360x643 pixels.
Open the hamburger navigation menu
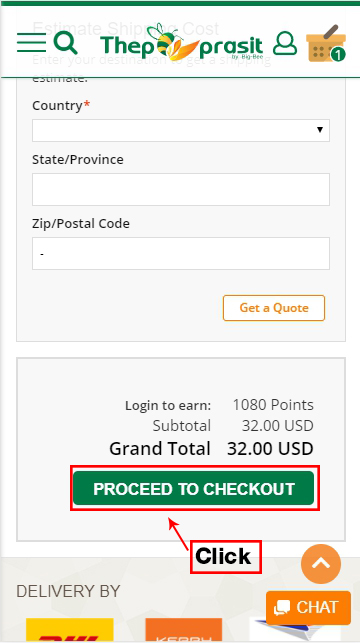31,43
